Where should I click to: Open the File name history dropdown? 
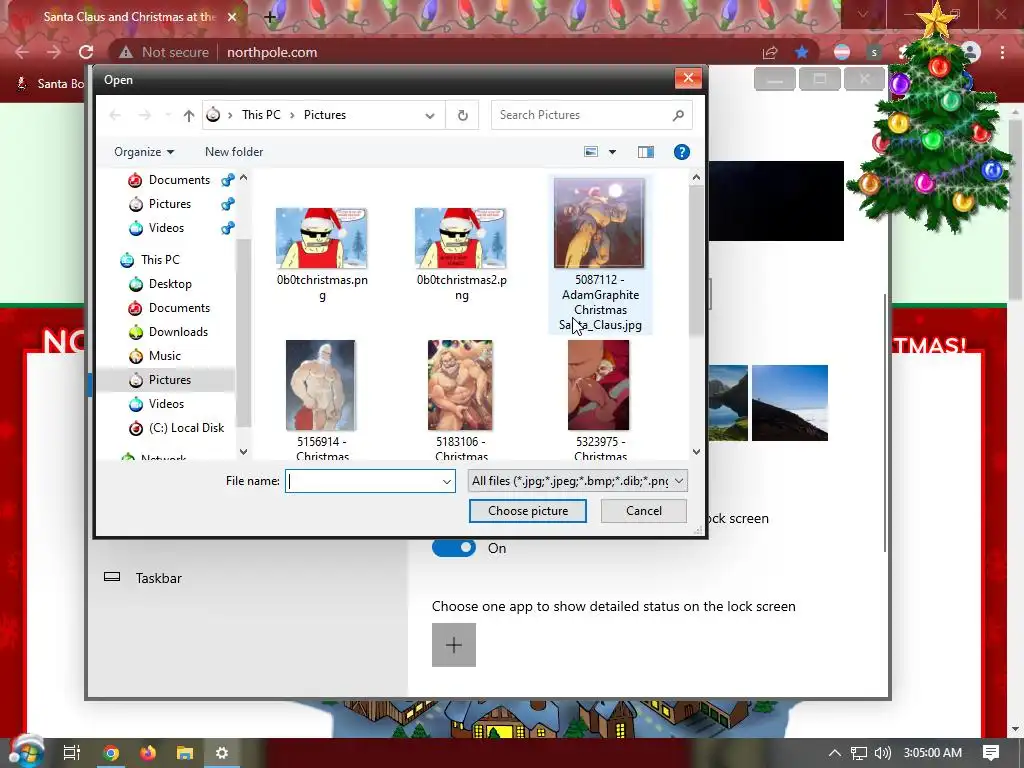pyautogui.click(x=447, y=481)
